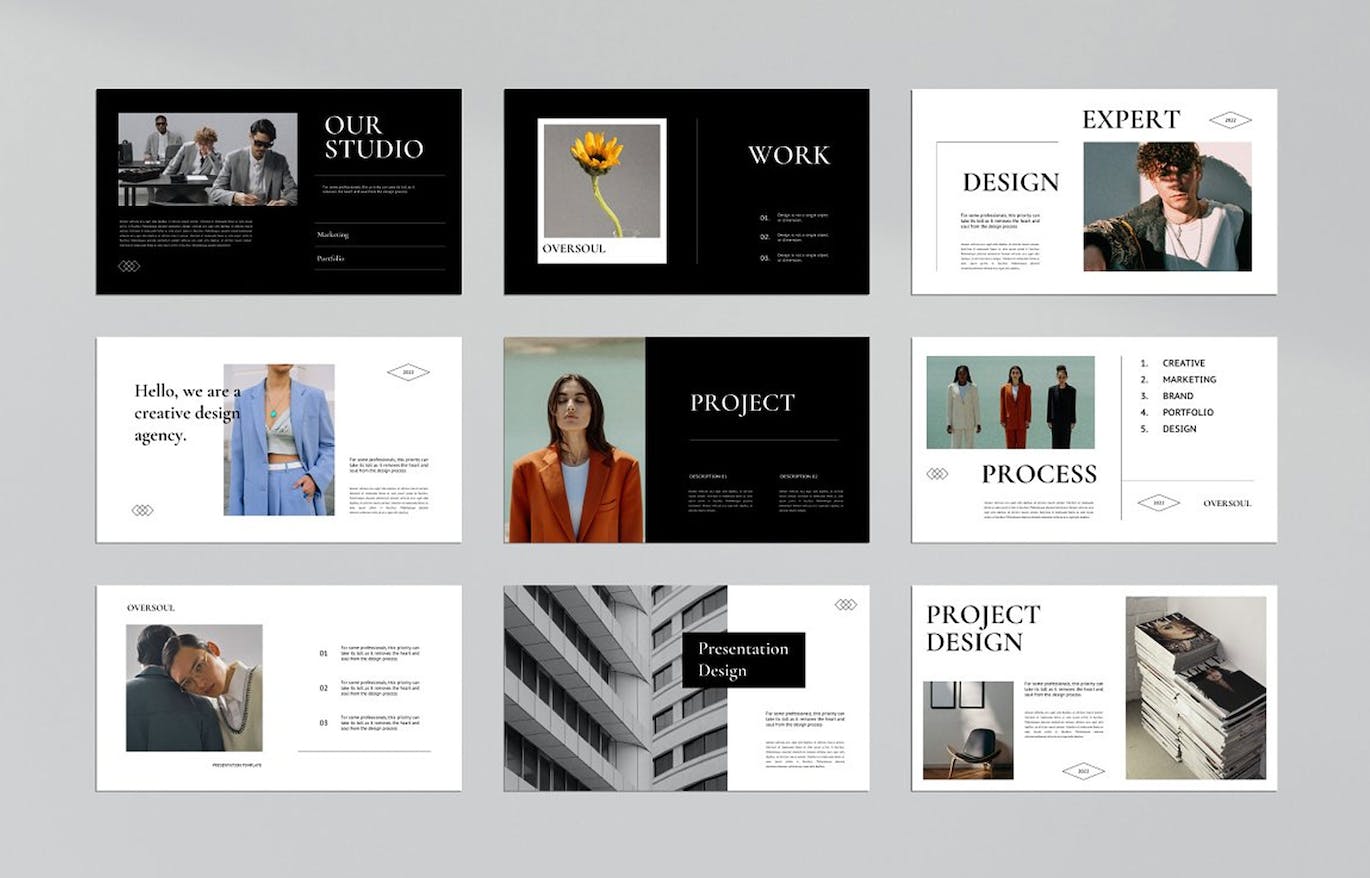Viewport: 1370px width, 878px height.
Task: Click the diamond badge on the creative agency slide
Action: point(408,372)
